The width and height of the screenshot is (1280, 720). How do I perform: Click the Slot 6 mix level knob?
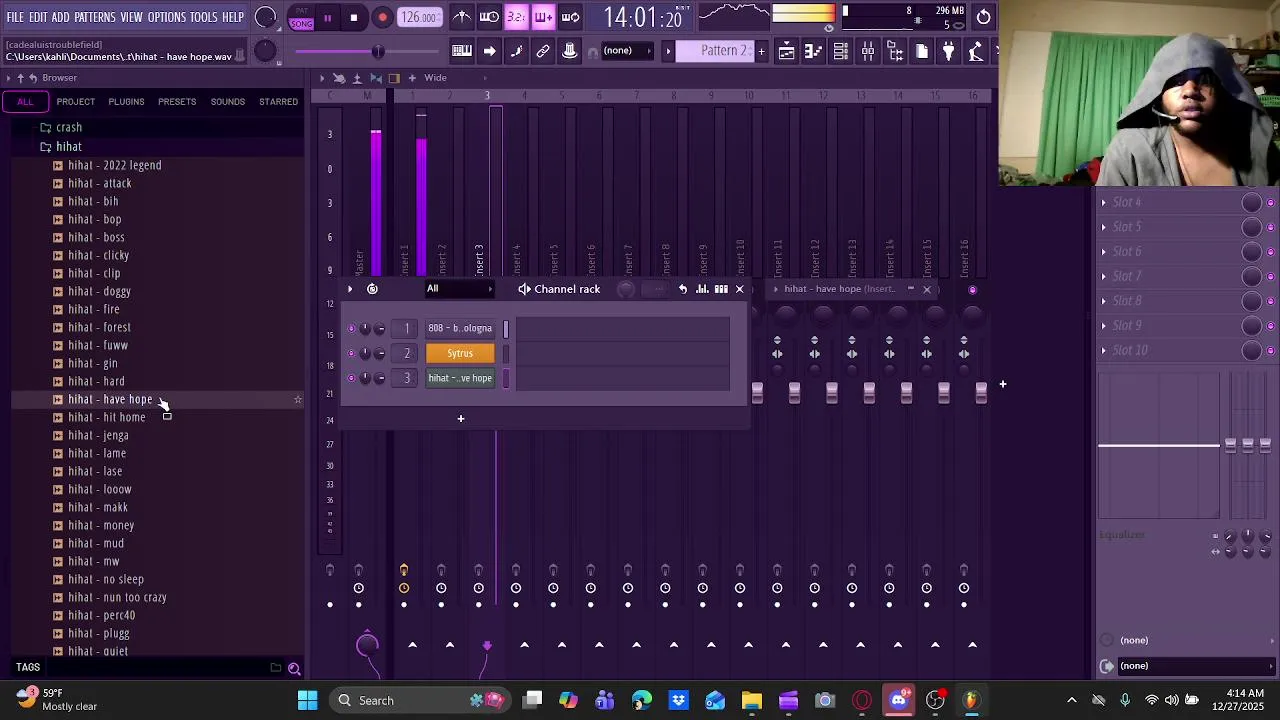pyautogui.click(x=1251, y=252)
